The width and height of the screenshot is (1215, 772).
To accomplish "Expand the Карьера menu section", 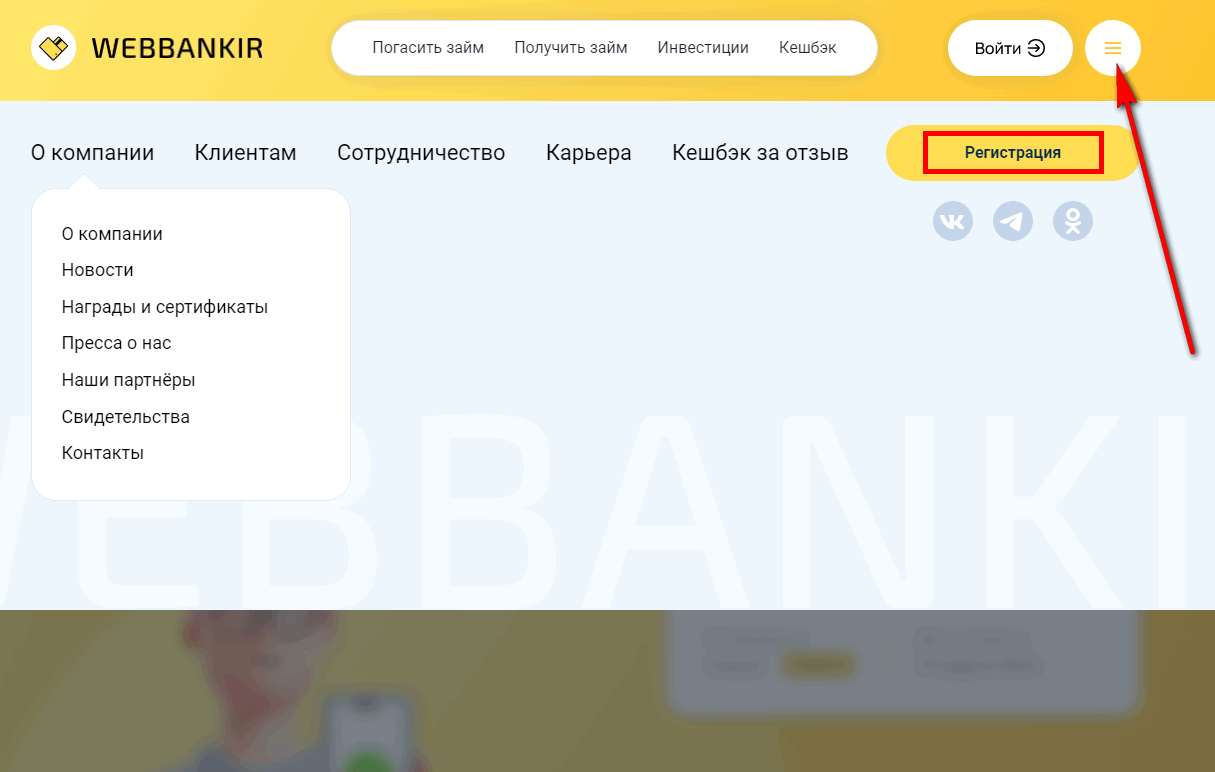I will tap(589, 153).
